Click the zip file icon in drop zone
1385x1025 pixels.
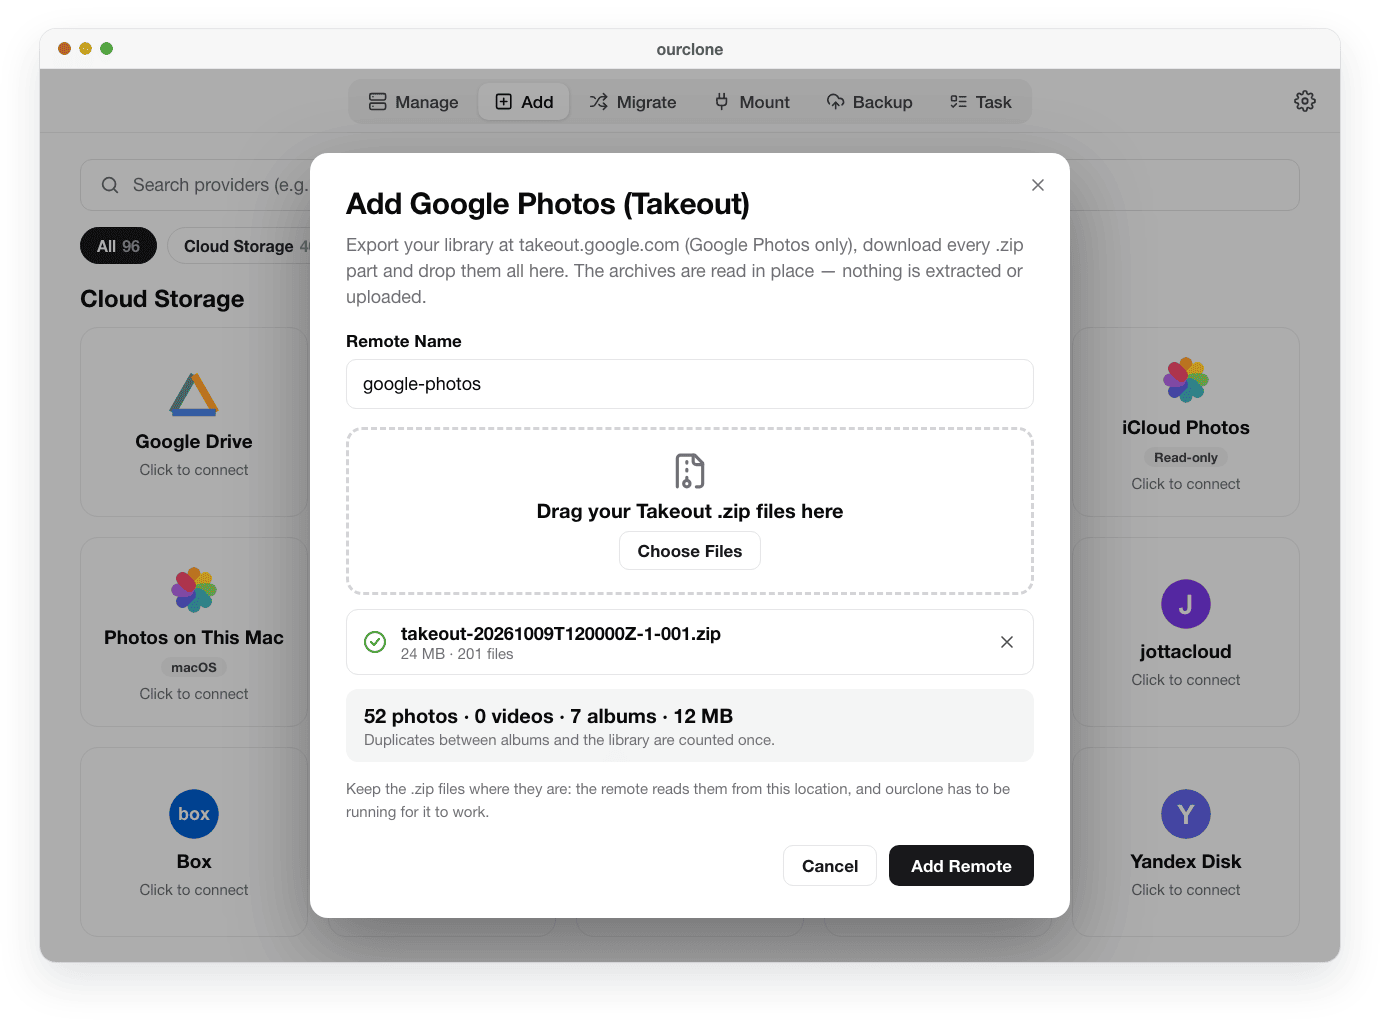click(690, 471)
